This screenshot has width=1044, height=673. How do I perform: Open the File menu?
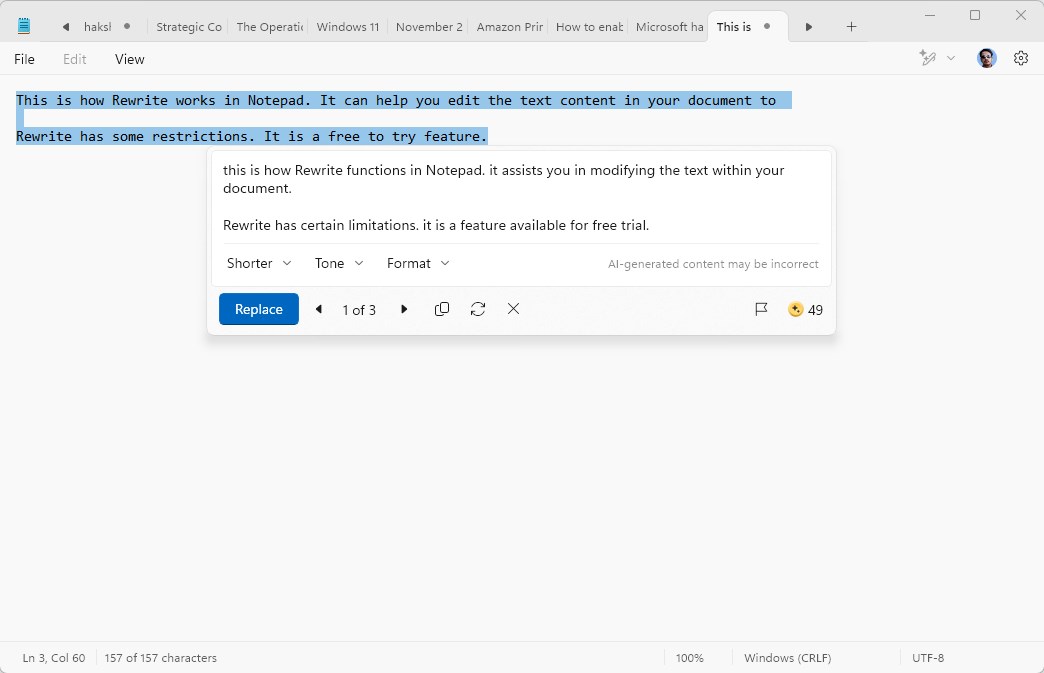coord(25,59)
